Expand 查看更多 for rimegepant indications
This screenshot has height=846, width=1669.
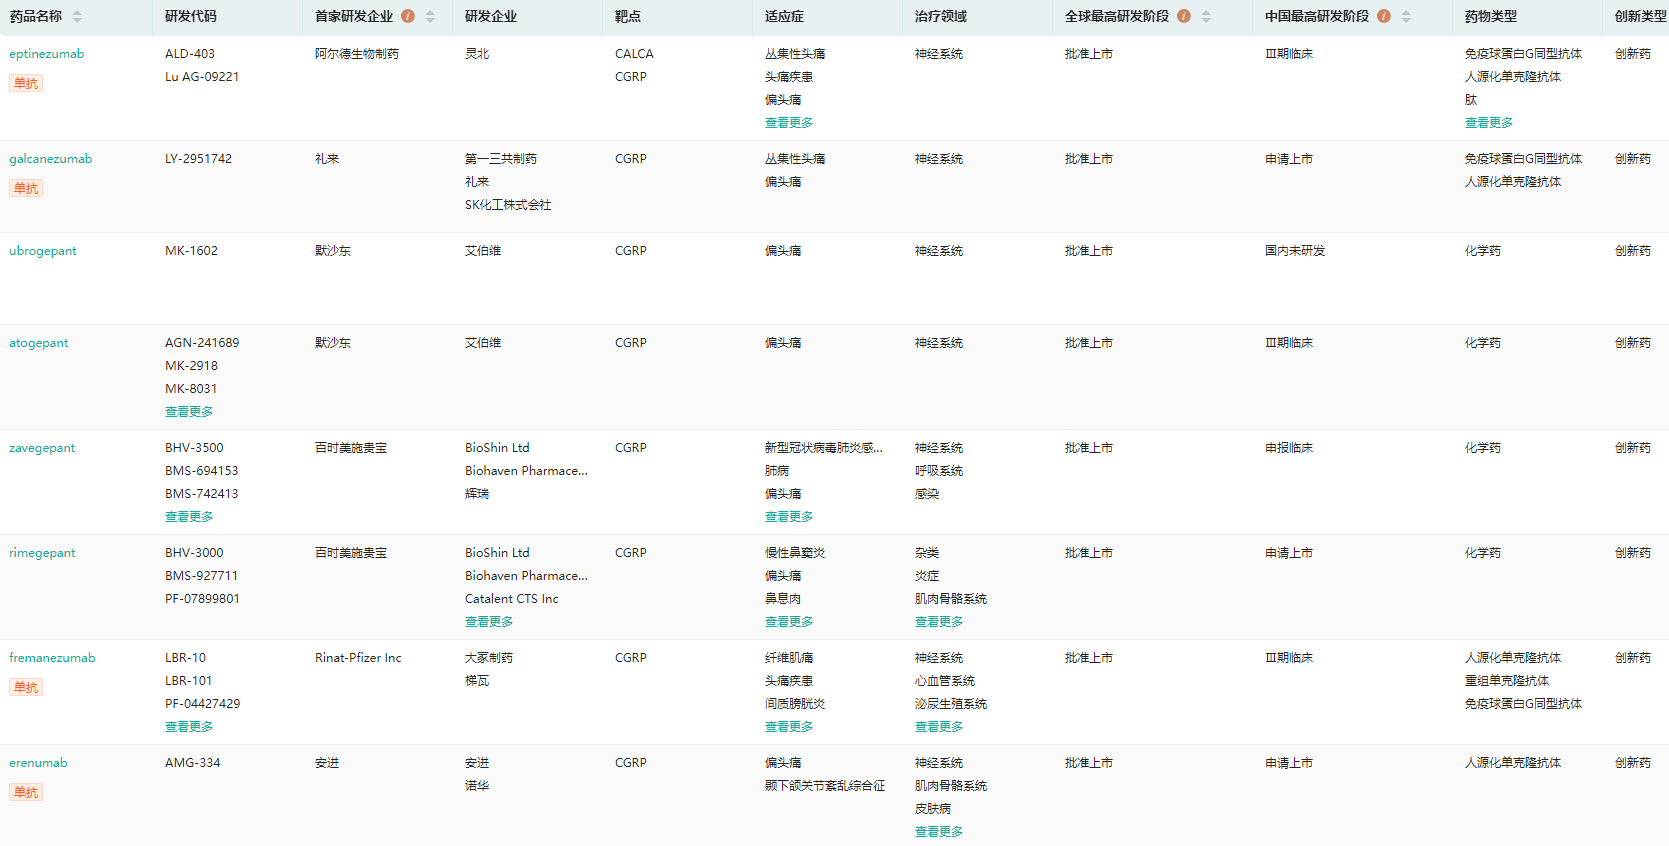coord(789,622)
